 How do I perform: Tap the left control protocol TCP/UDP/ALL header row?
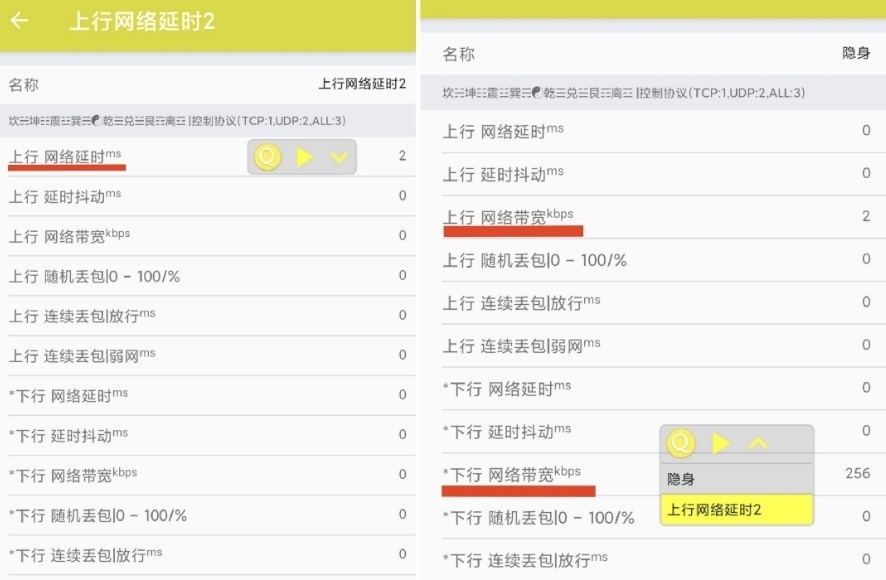click(208, 120)
